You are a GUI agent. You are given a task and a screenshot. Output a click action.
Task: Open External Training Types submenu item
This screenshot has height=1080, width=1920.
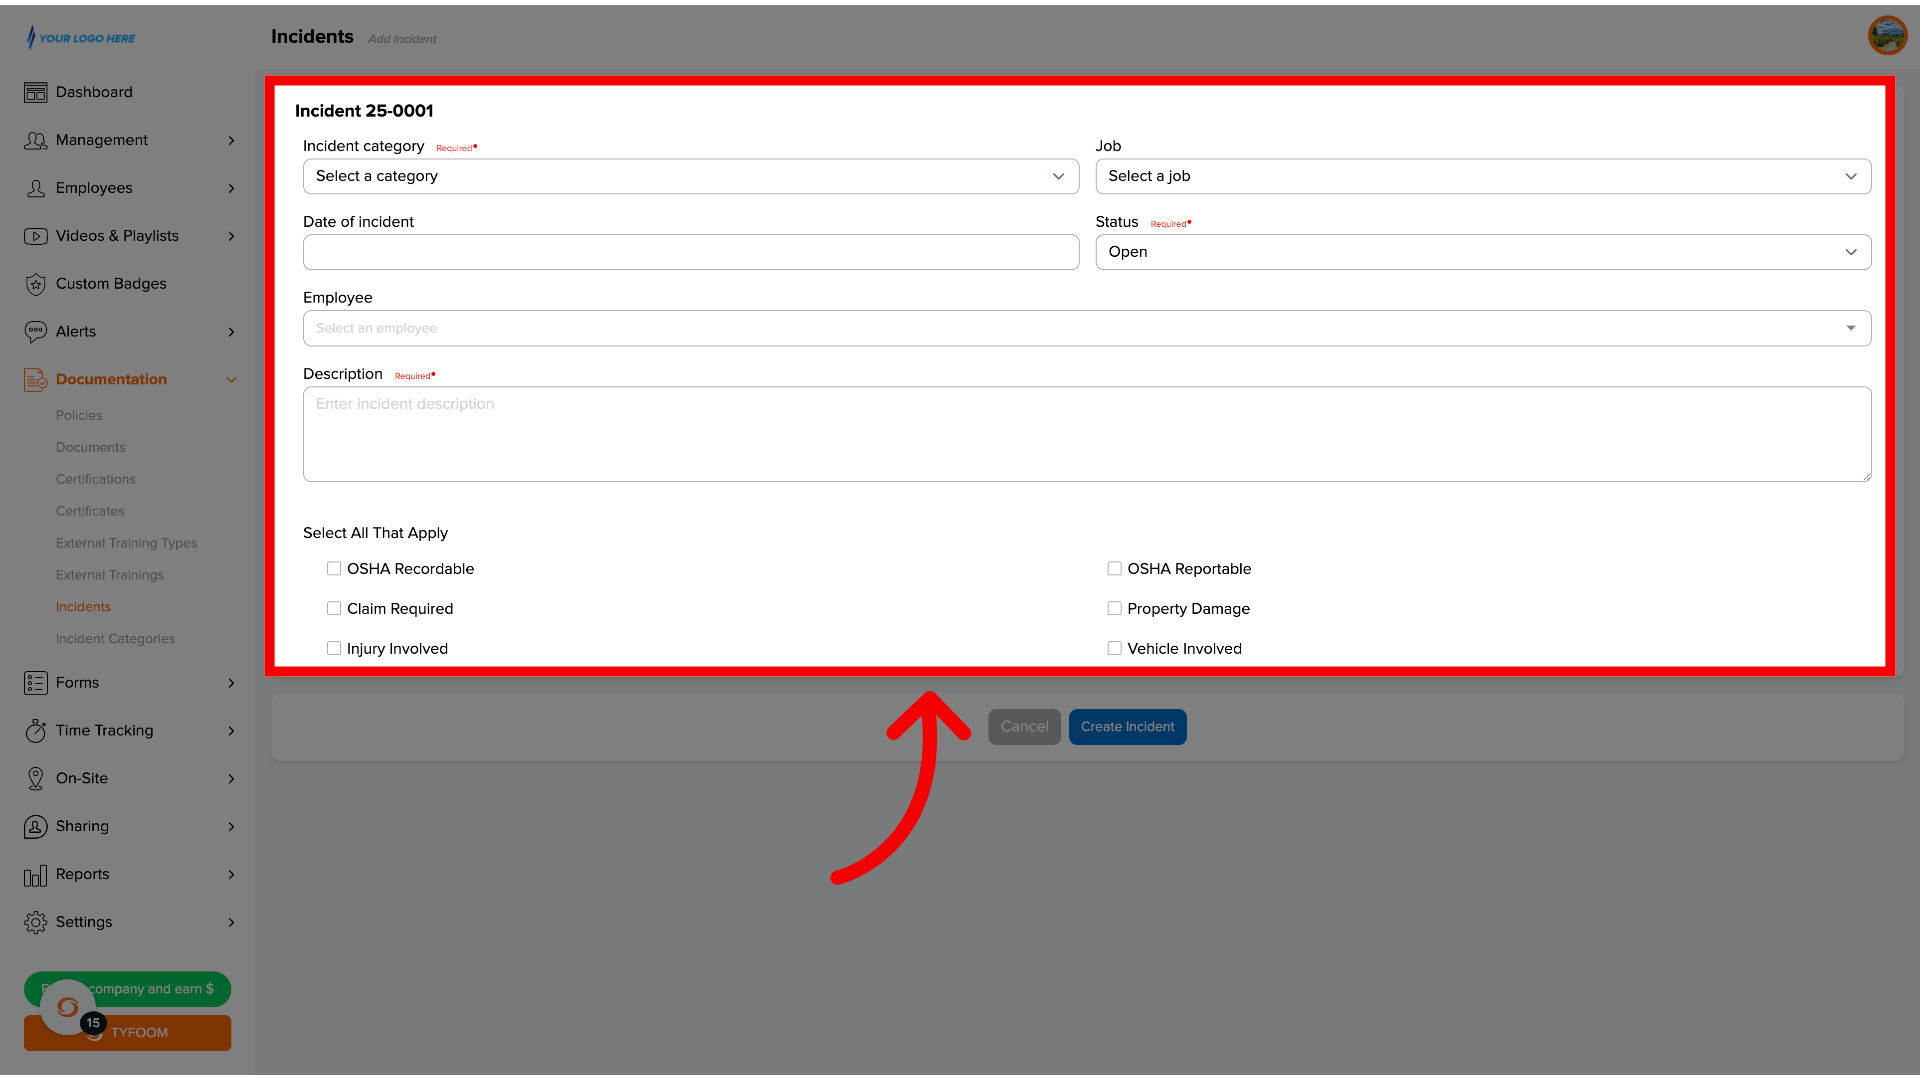click(127, 543)
